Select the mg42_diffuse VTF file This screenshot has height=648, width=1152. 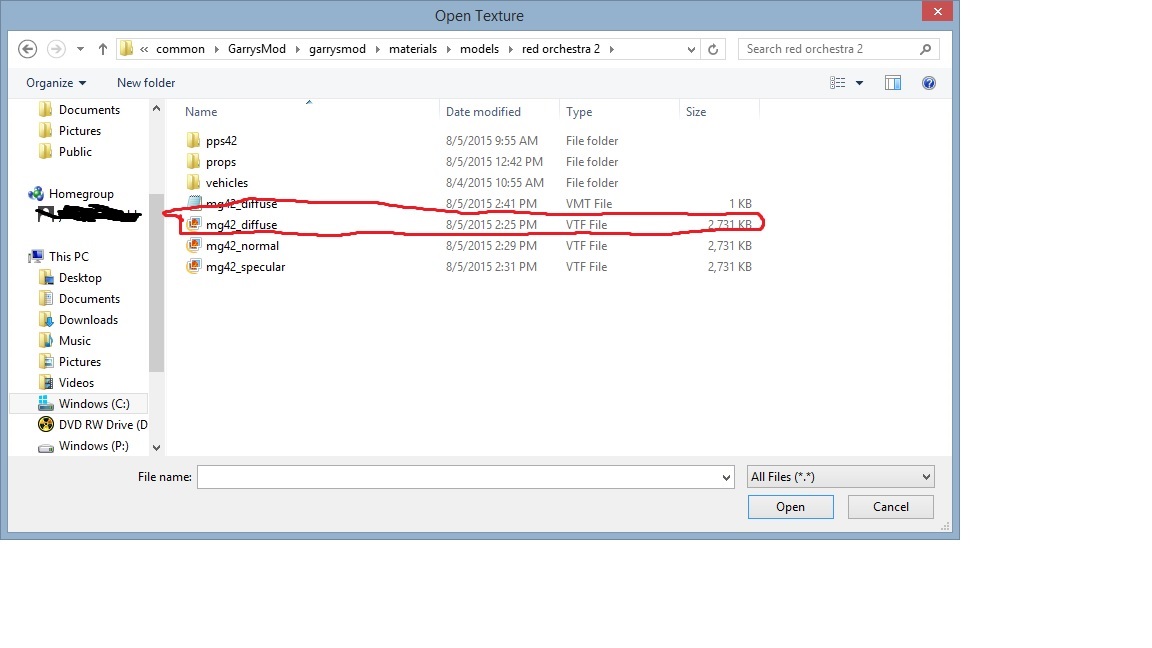[241, 225]
